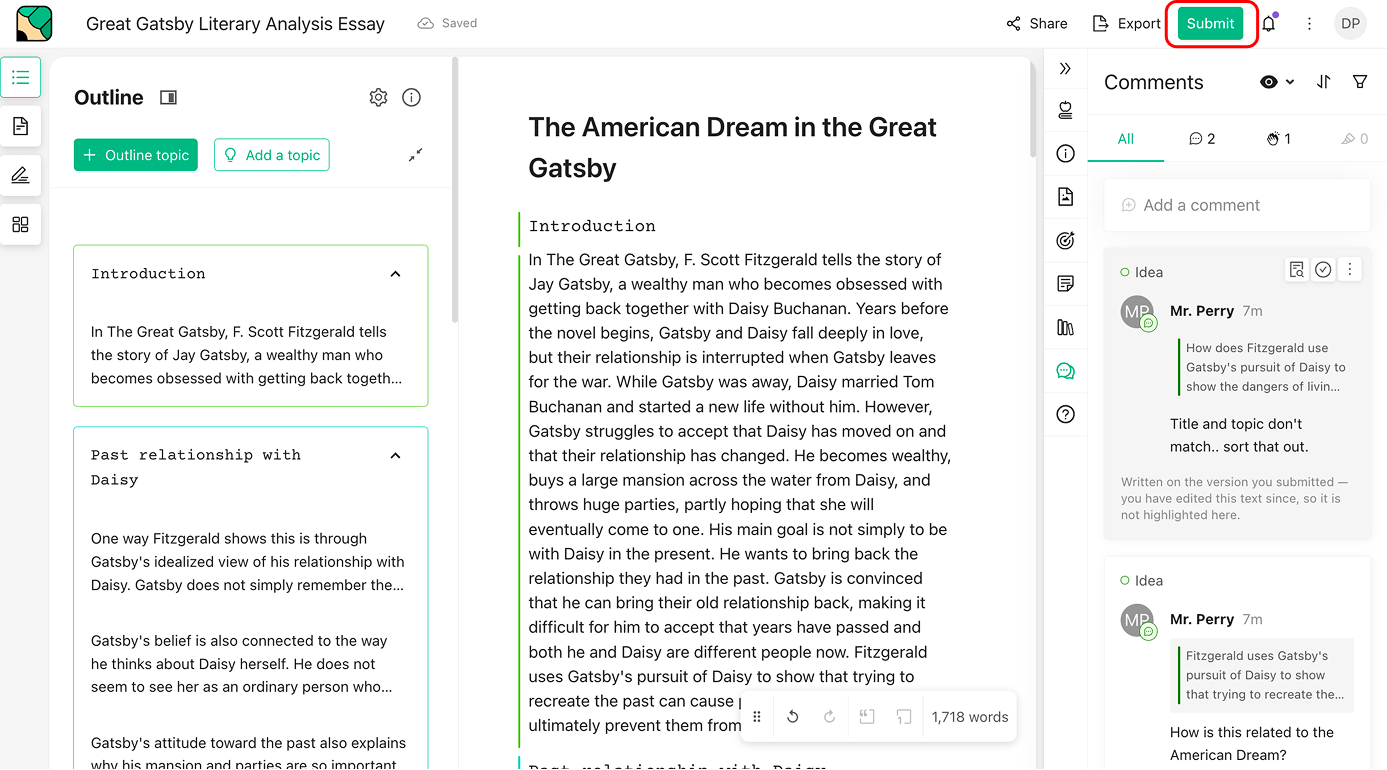Viewport: 1387px width, 770px height.
Task: Open the help question mark icon
Action: [x=1065, y=414]
